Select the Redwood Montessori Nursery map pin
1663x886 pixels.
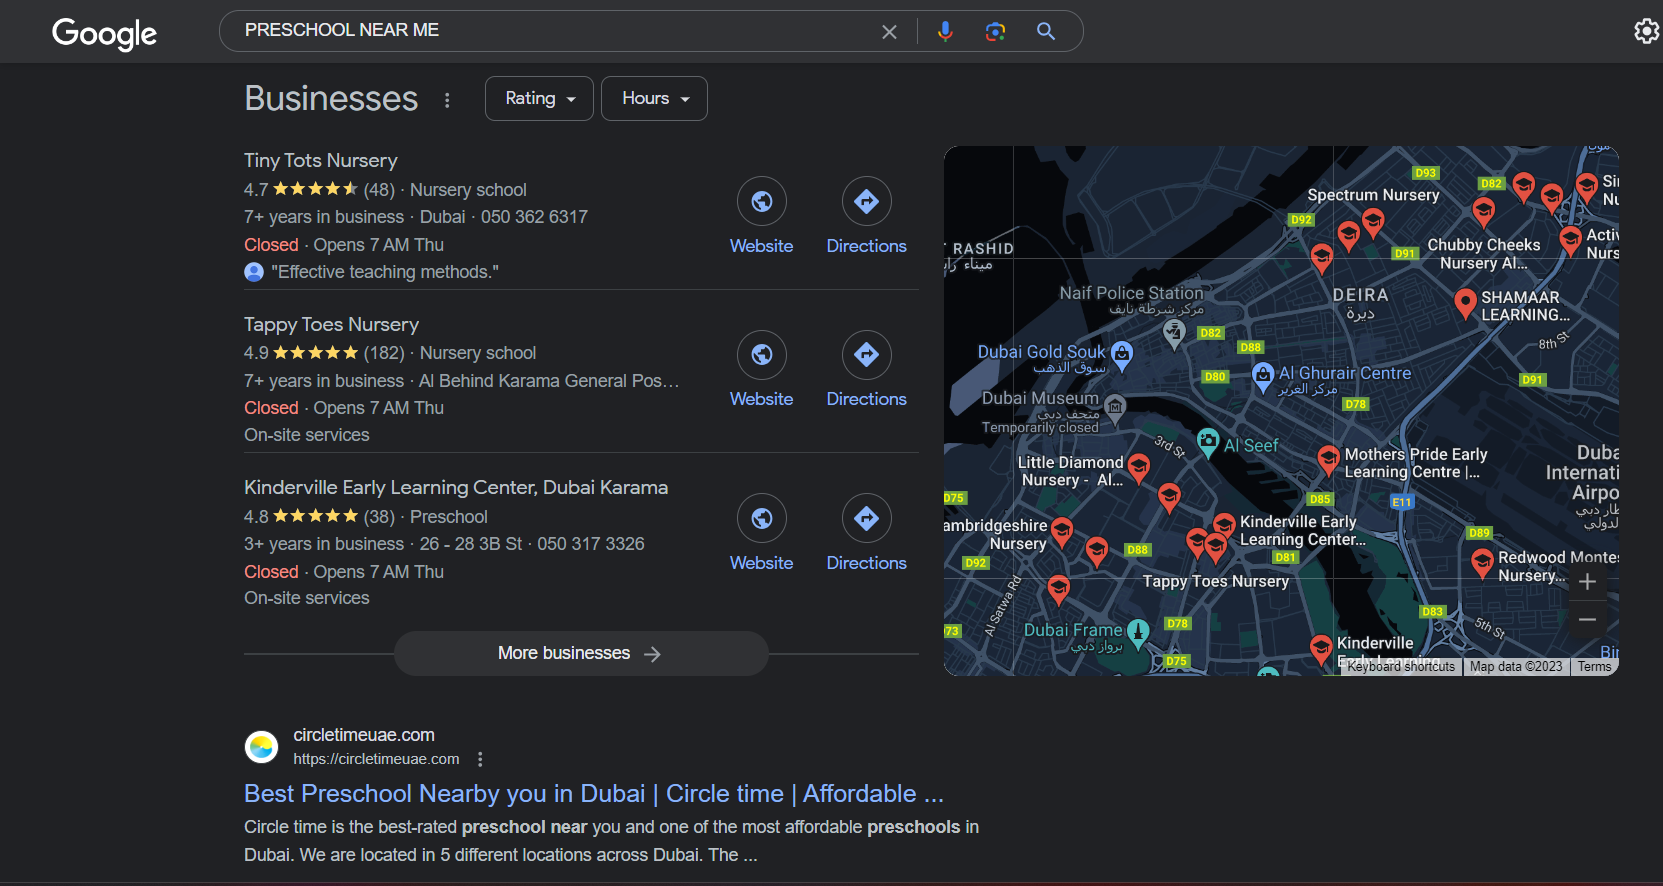point(1482,563)
